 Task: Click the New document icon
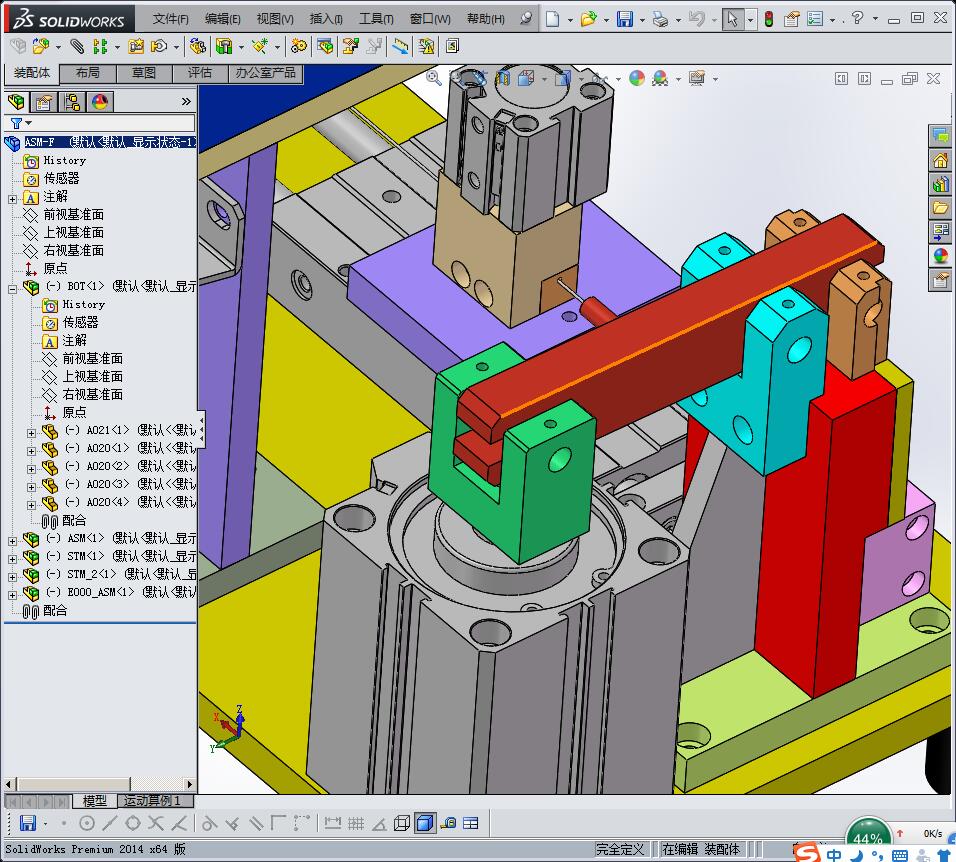pos(552,19)
